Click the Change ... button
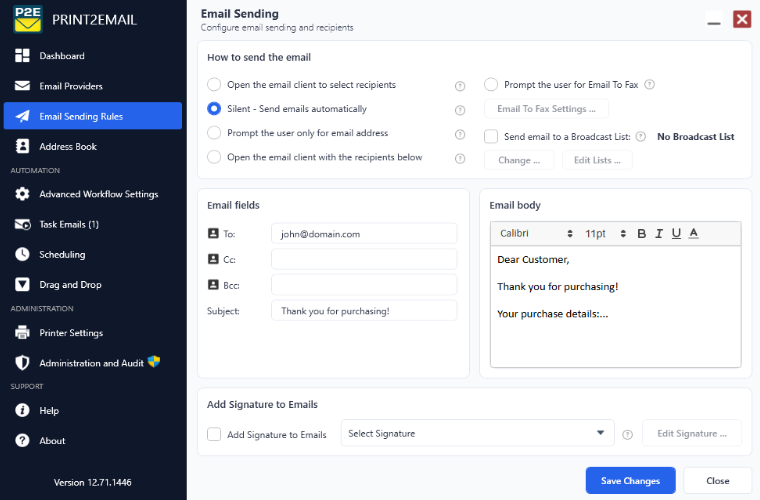760x500 pixels. tap(519, 160)
